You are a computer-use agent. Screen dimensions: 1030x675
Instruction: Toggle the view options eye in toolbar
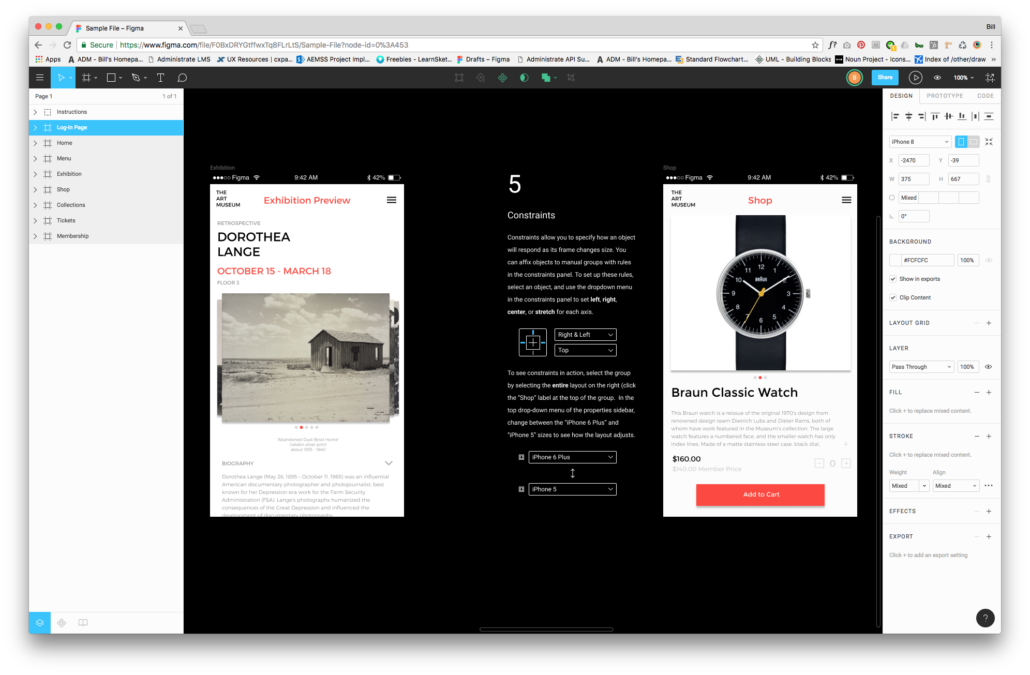click(x=937, y=77)
